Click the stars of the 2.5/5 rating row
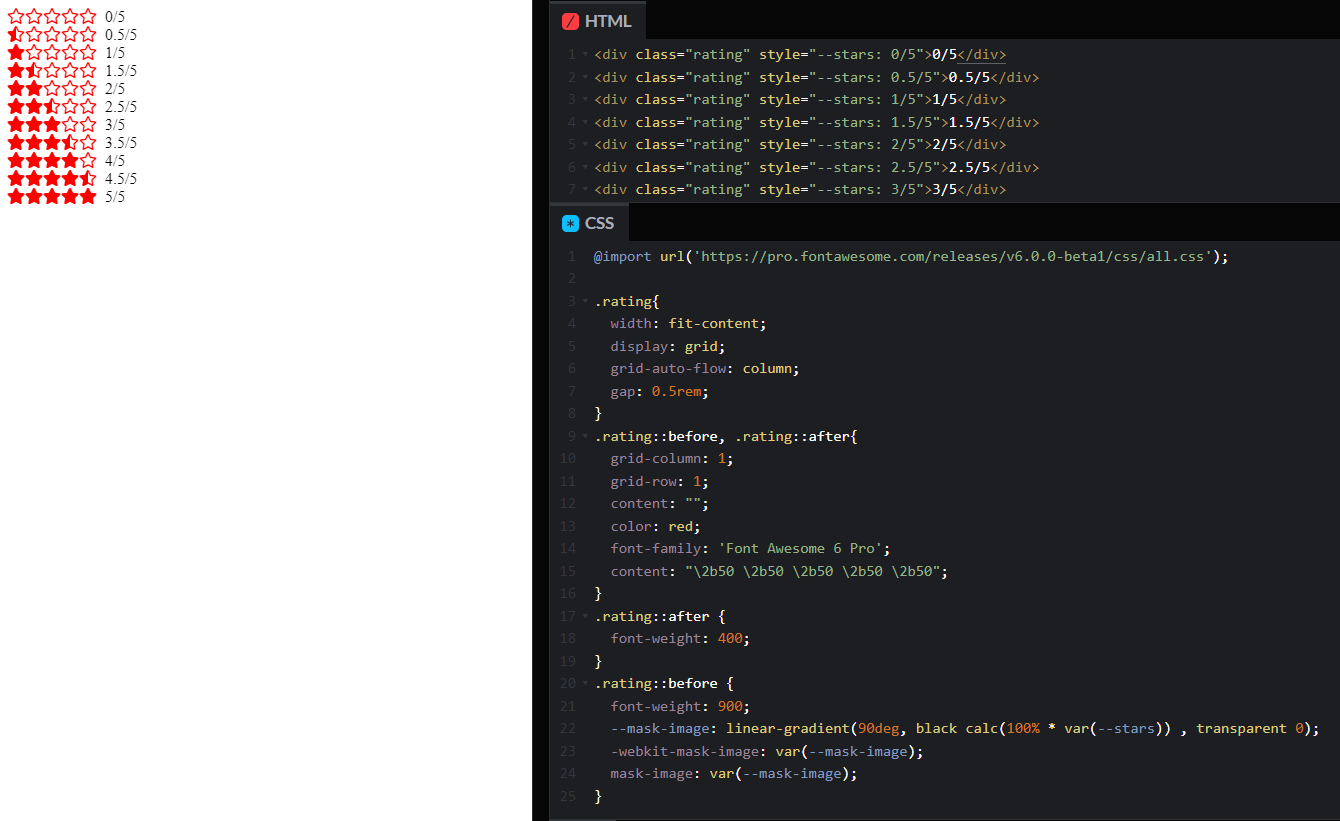The image size is (1340, 821). coord(52,106)
